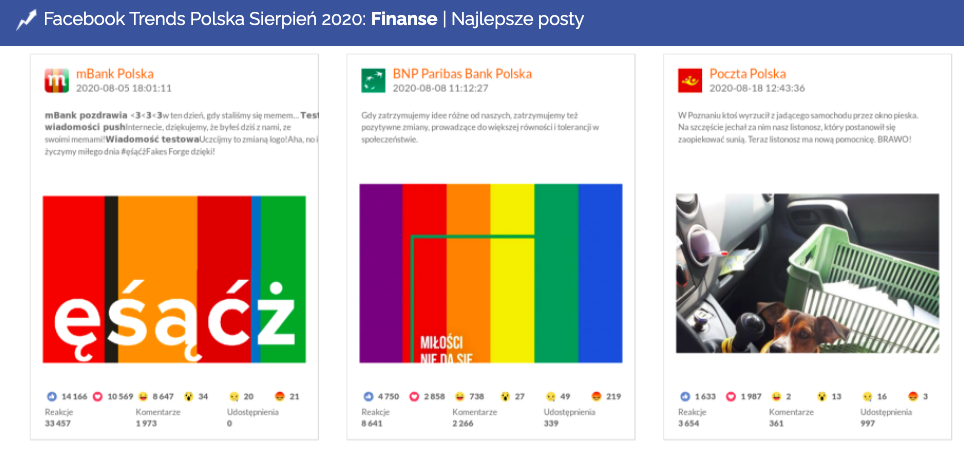Click the like icon on Poczta Polska post

click(685, 397)
